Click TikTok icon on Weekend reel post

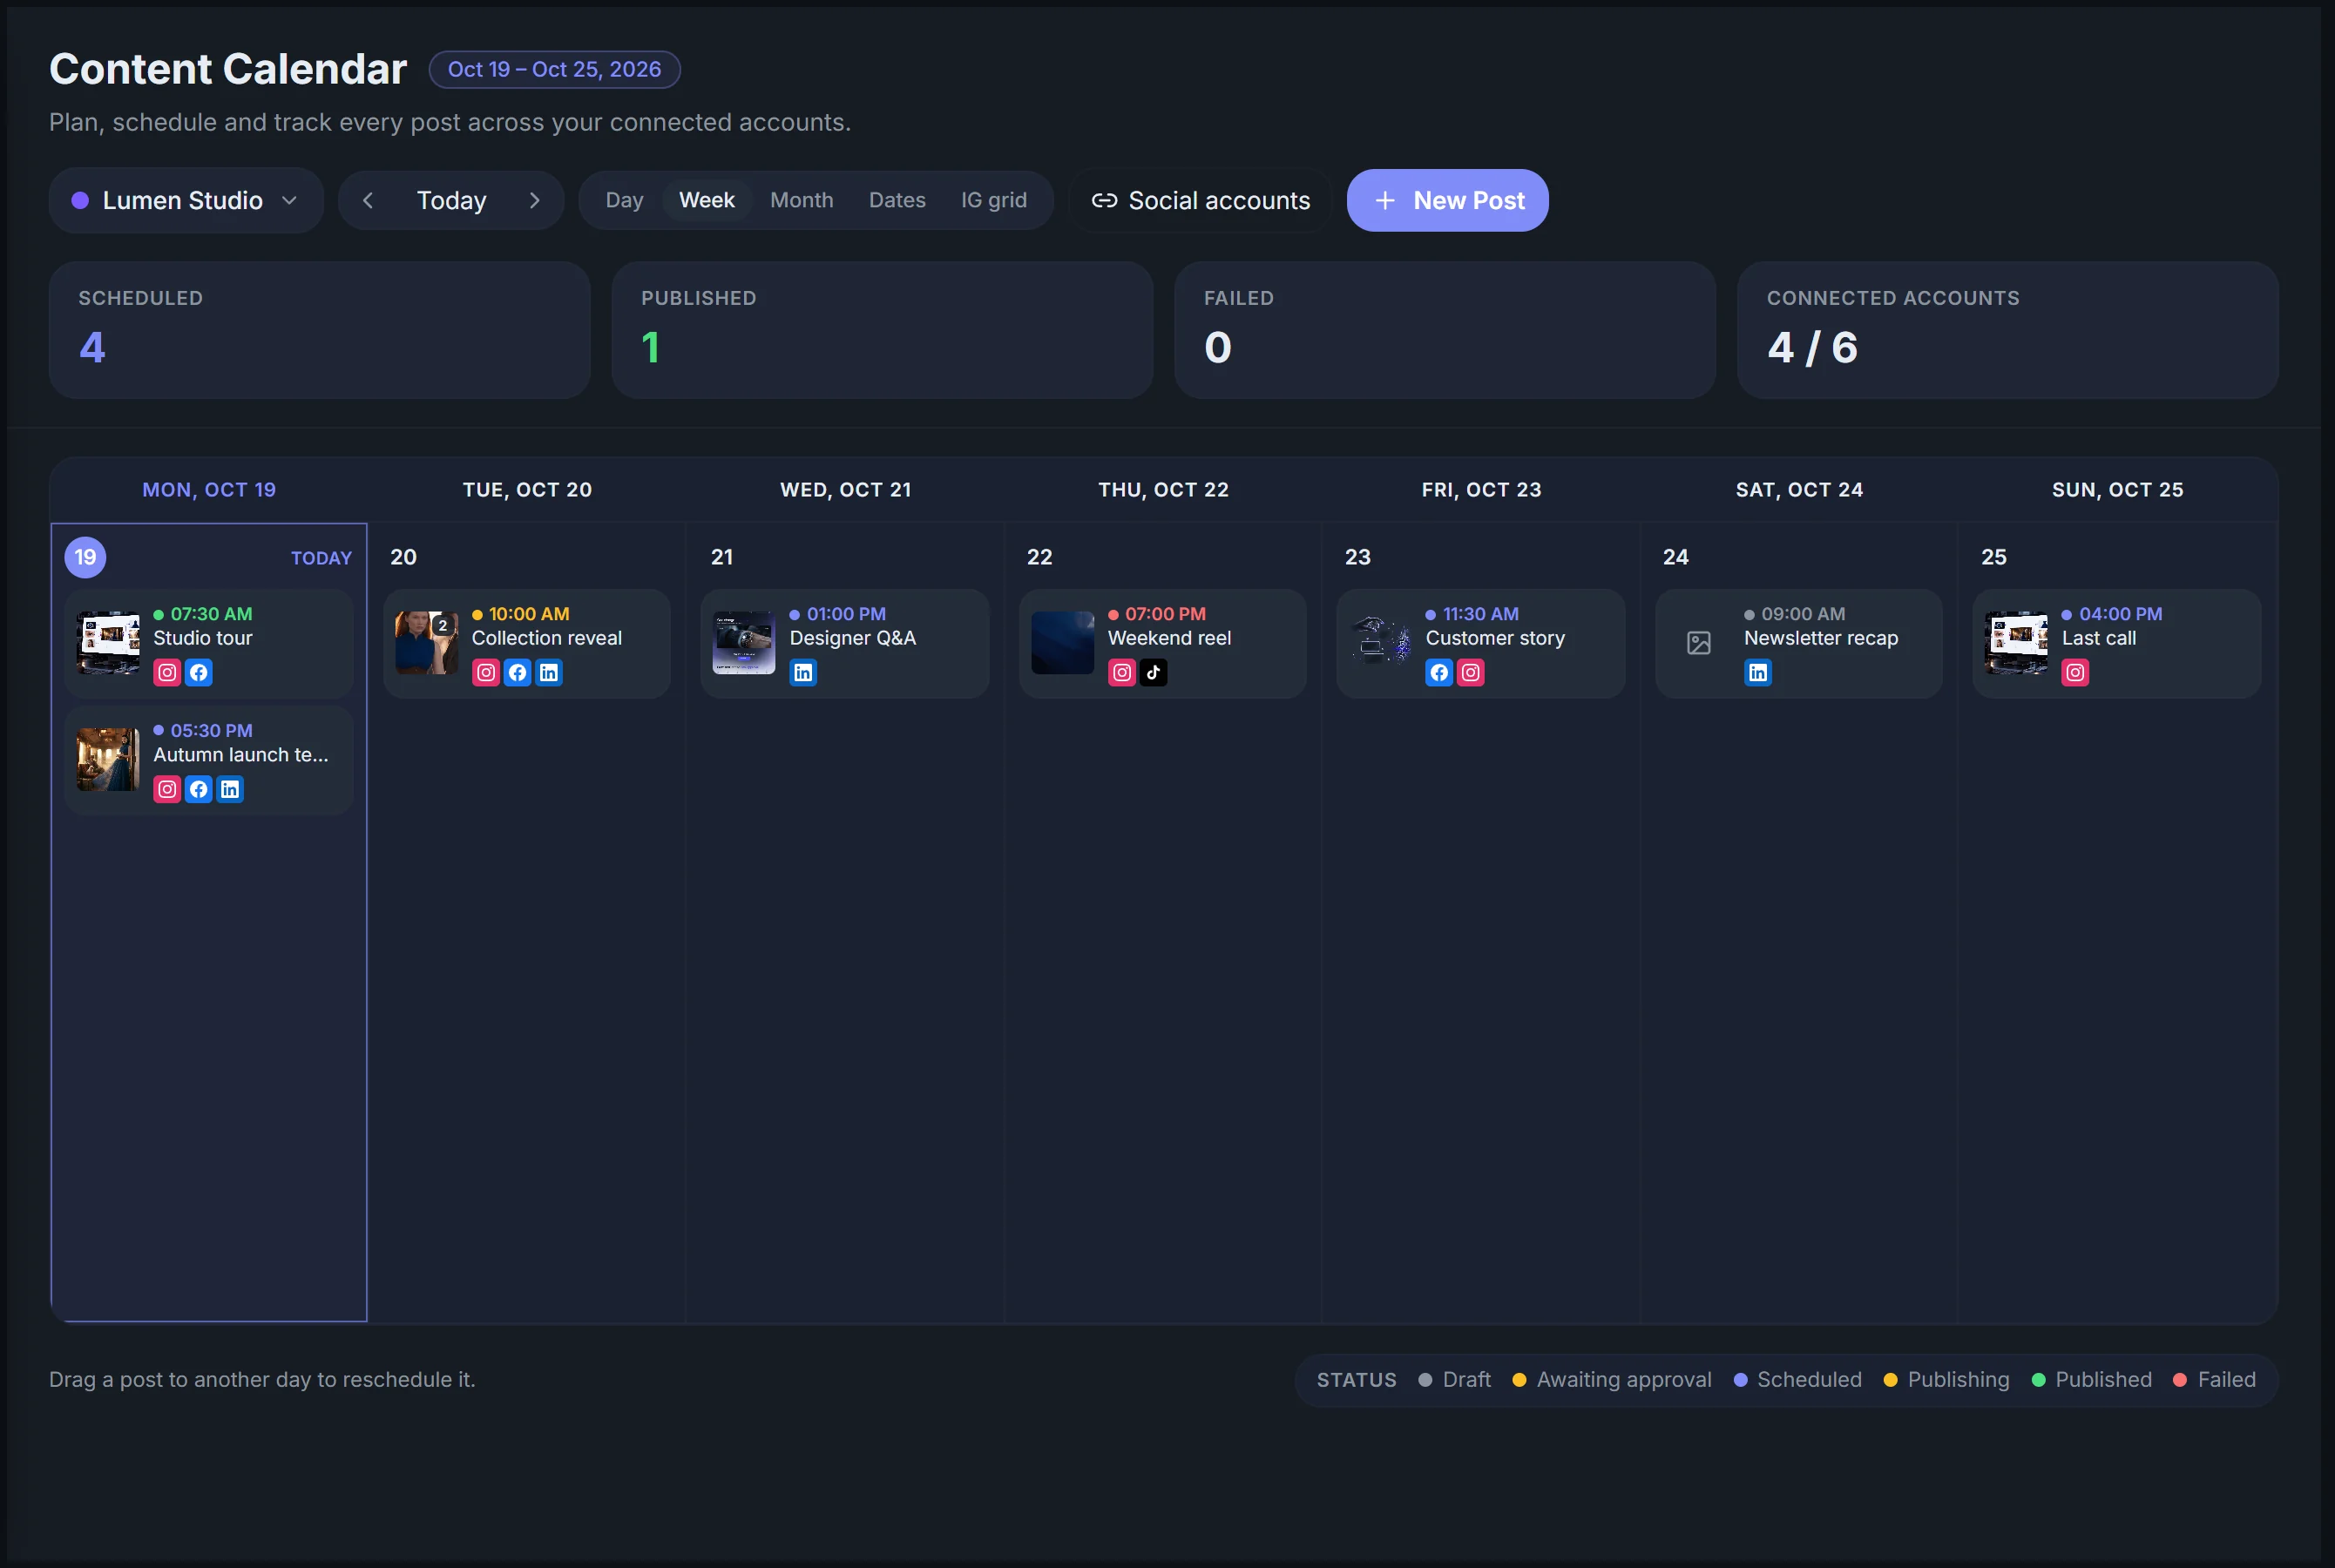[x=1154, y=673]
